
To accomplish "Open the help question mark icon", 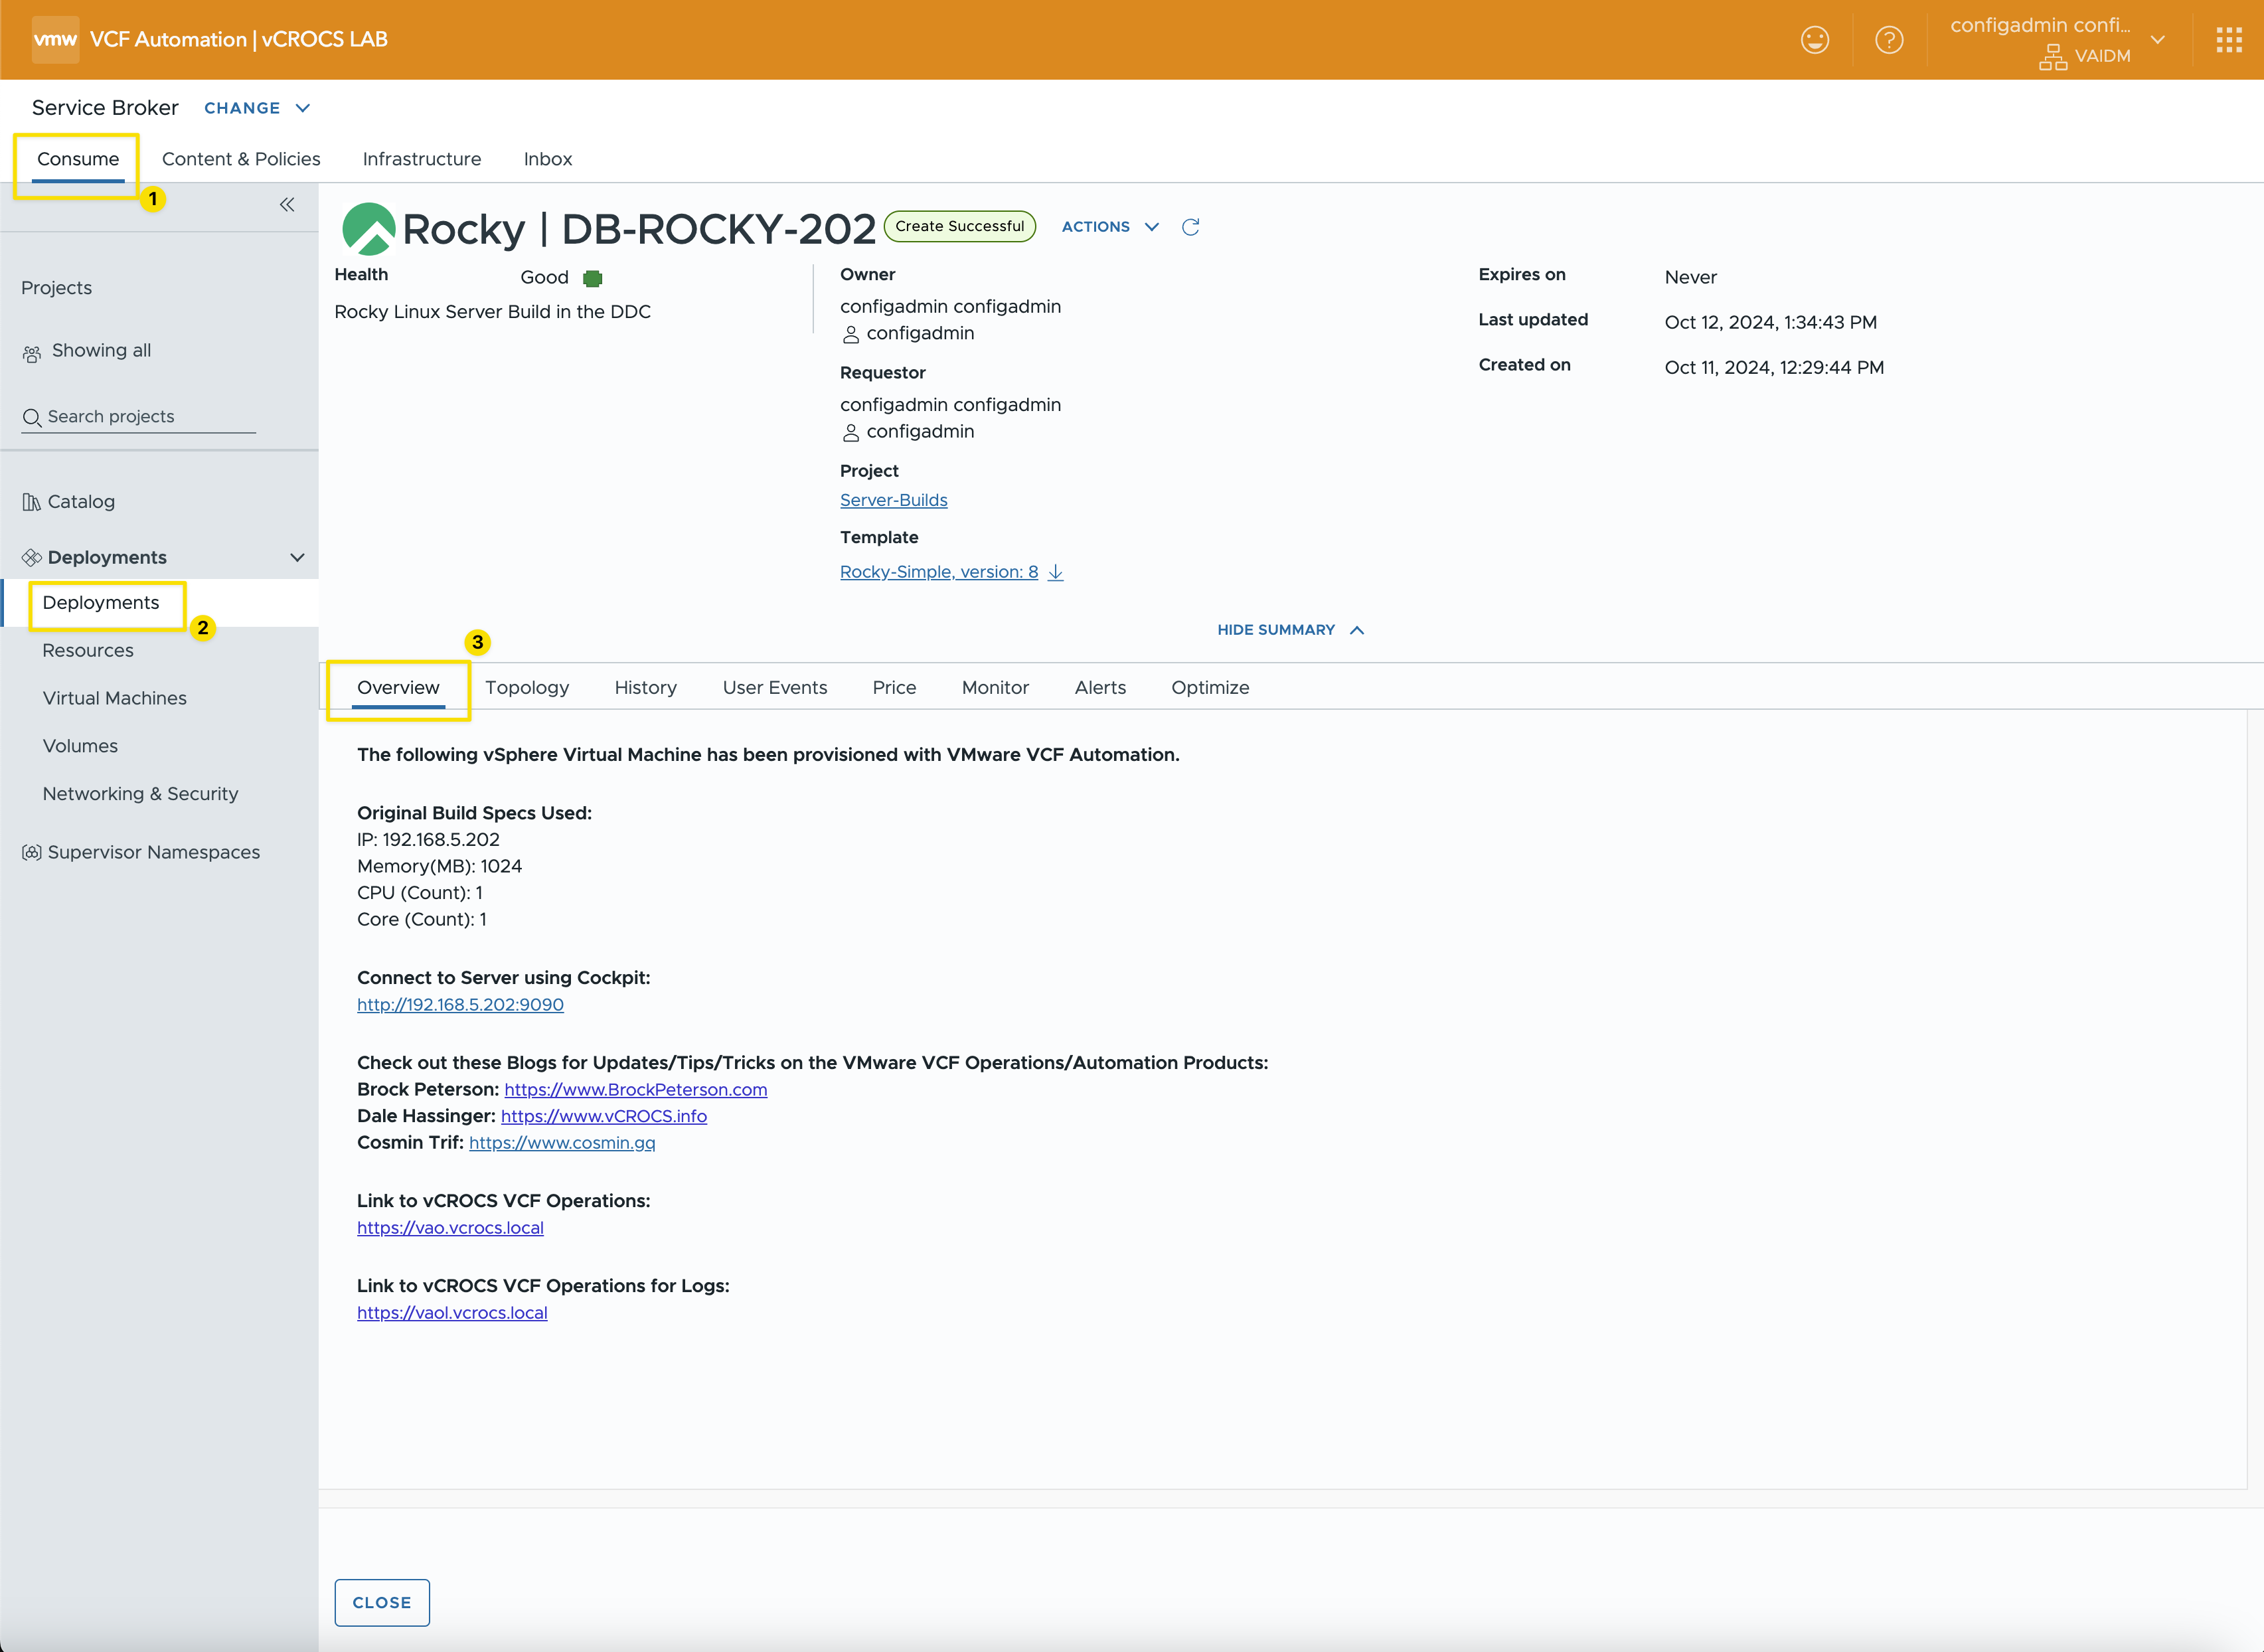I will [x=1888, y=40].
